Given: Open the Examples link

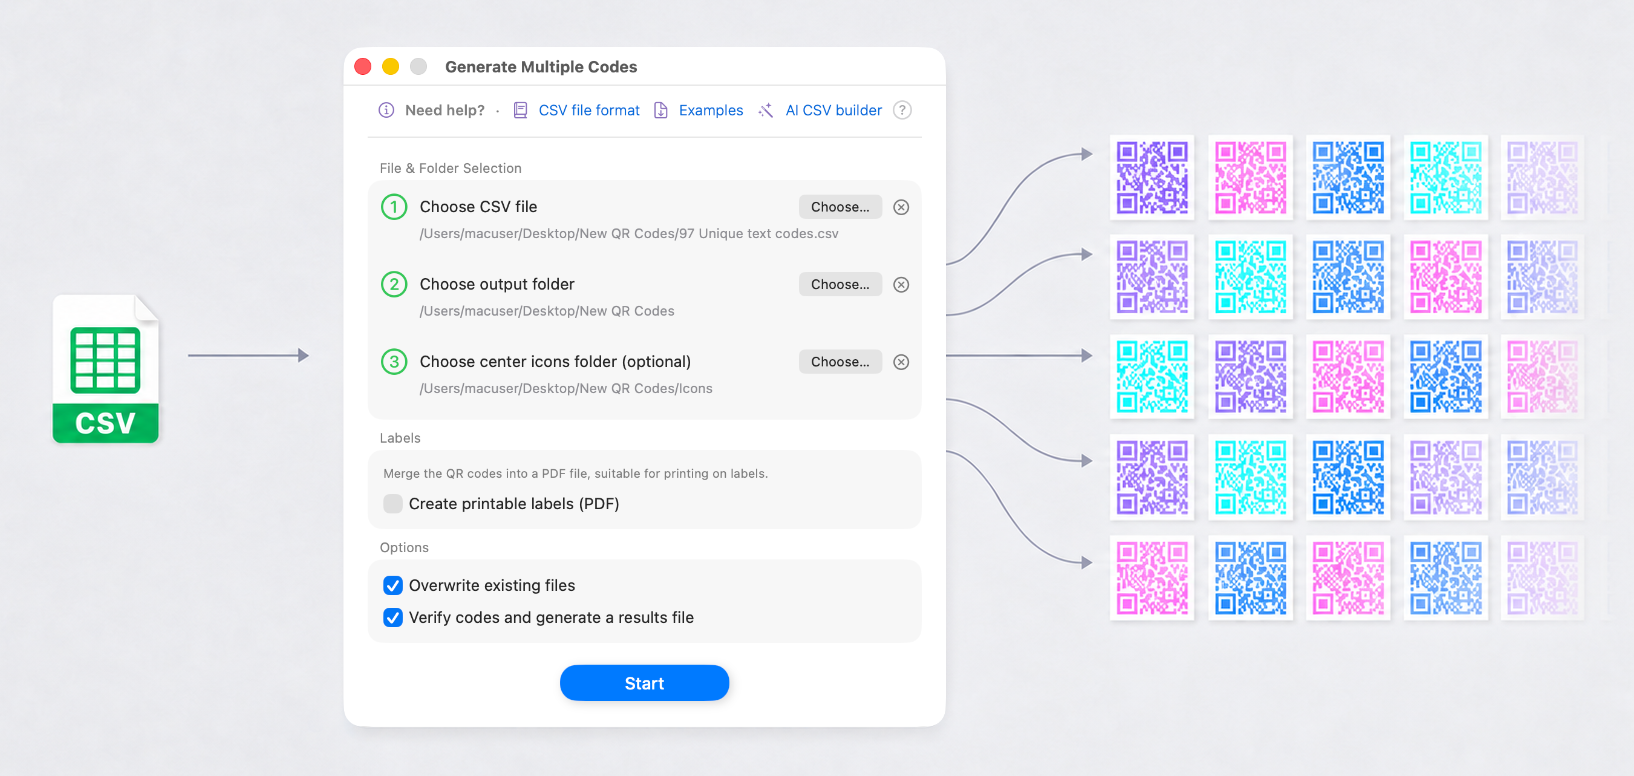Looking at the screenshot, I should (x=711, y=110).
